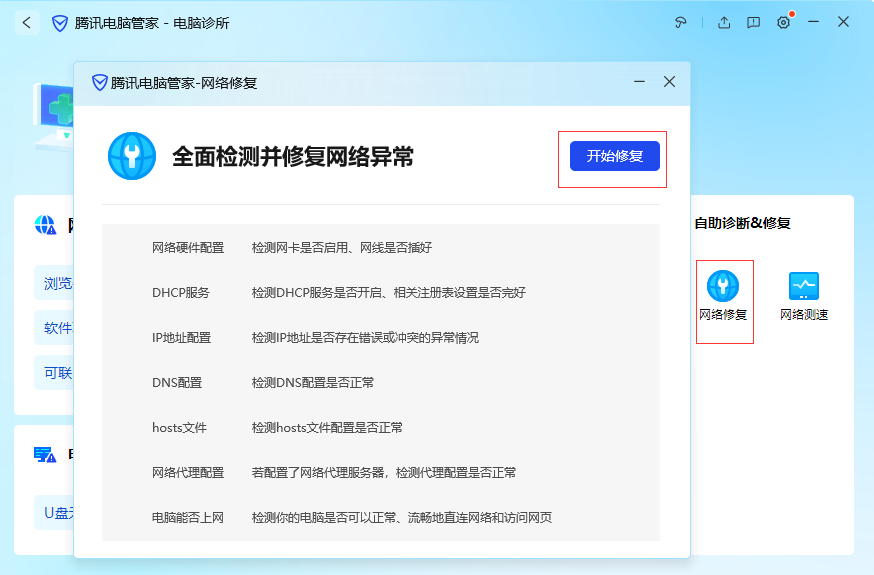
Task: Click the hardware warning icon in lower left card
Action: [x=45, y=455]
